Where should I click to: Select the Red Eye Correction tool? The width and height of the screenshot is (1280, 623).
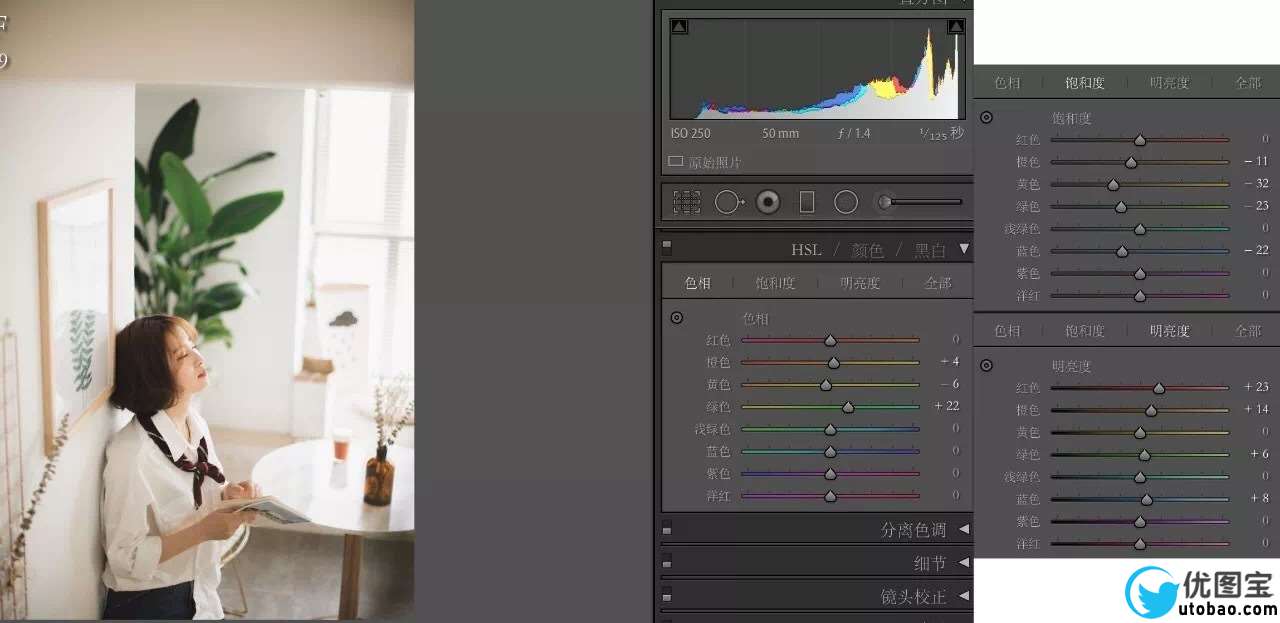coord(768,202)
